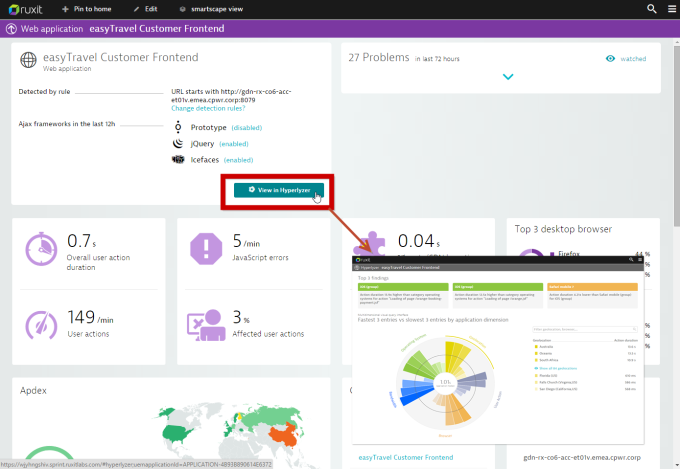Toggle jQuery (enabled) setting
Screen dimensions: 680x469
point(234,144)
